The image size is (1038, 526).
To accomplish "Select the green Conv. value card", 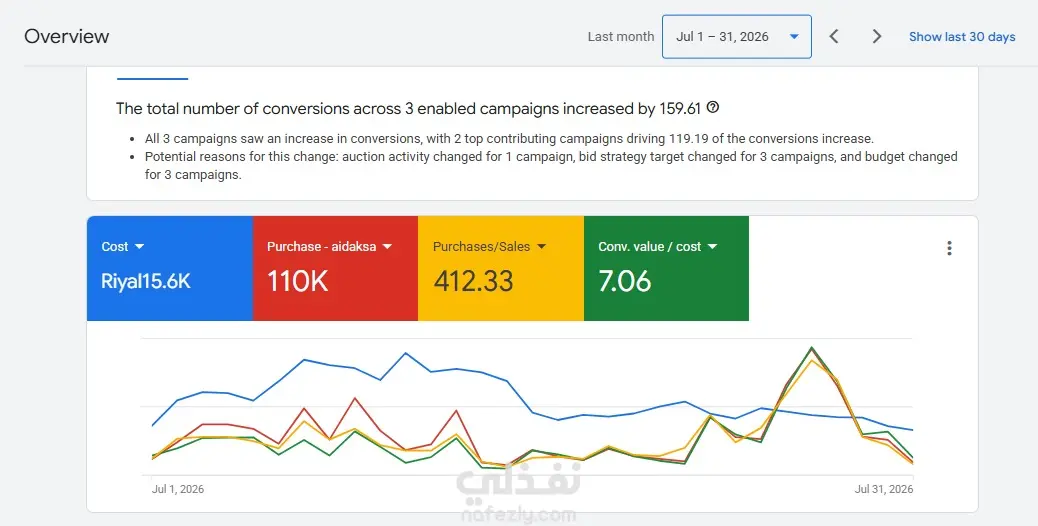I will coord(666,269).
